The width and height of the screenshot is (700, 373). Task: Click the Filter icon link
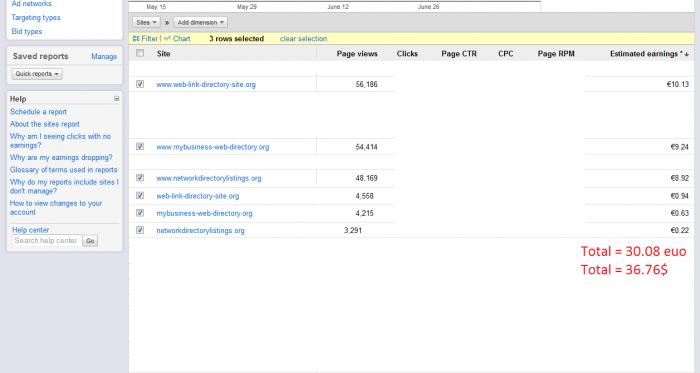(146, 39)
